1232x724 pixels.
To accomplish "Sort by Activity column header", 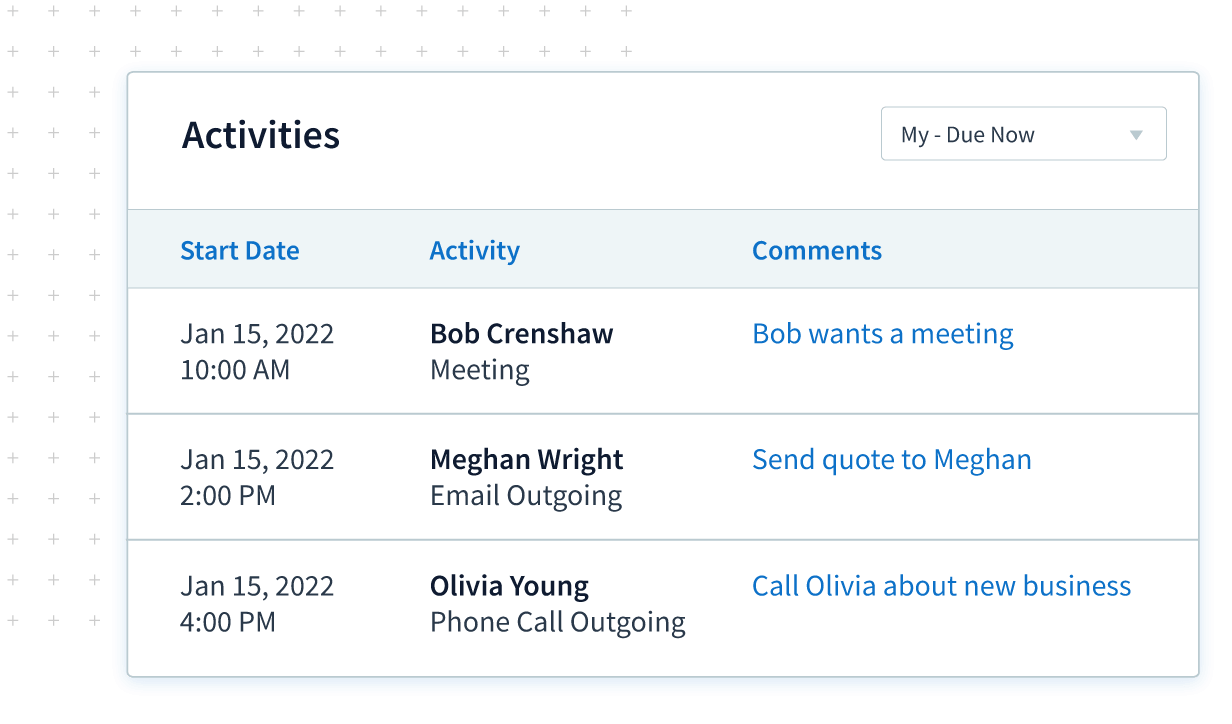I will click(475, 250).
